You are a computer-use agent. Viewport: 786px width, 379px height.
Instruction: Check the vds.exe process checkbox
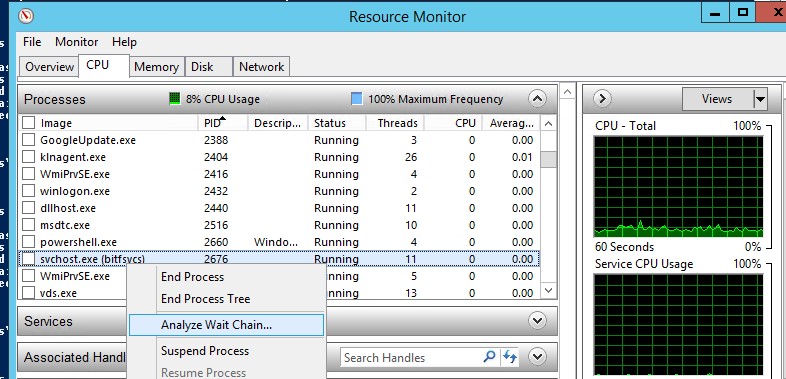tap(29, 293)
